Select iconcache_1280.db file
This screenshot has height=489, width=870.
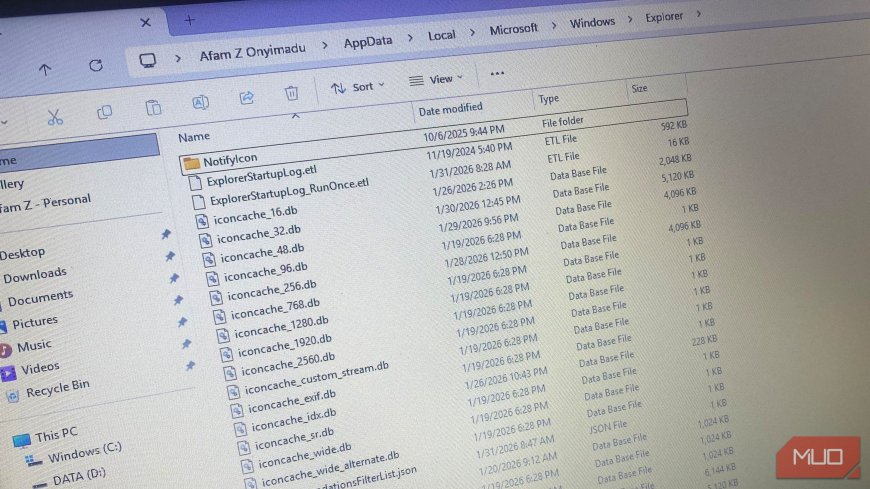click(x=281, y=327)
